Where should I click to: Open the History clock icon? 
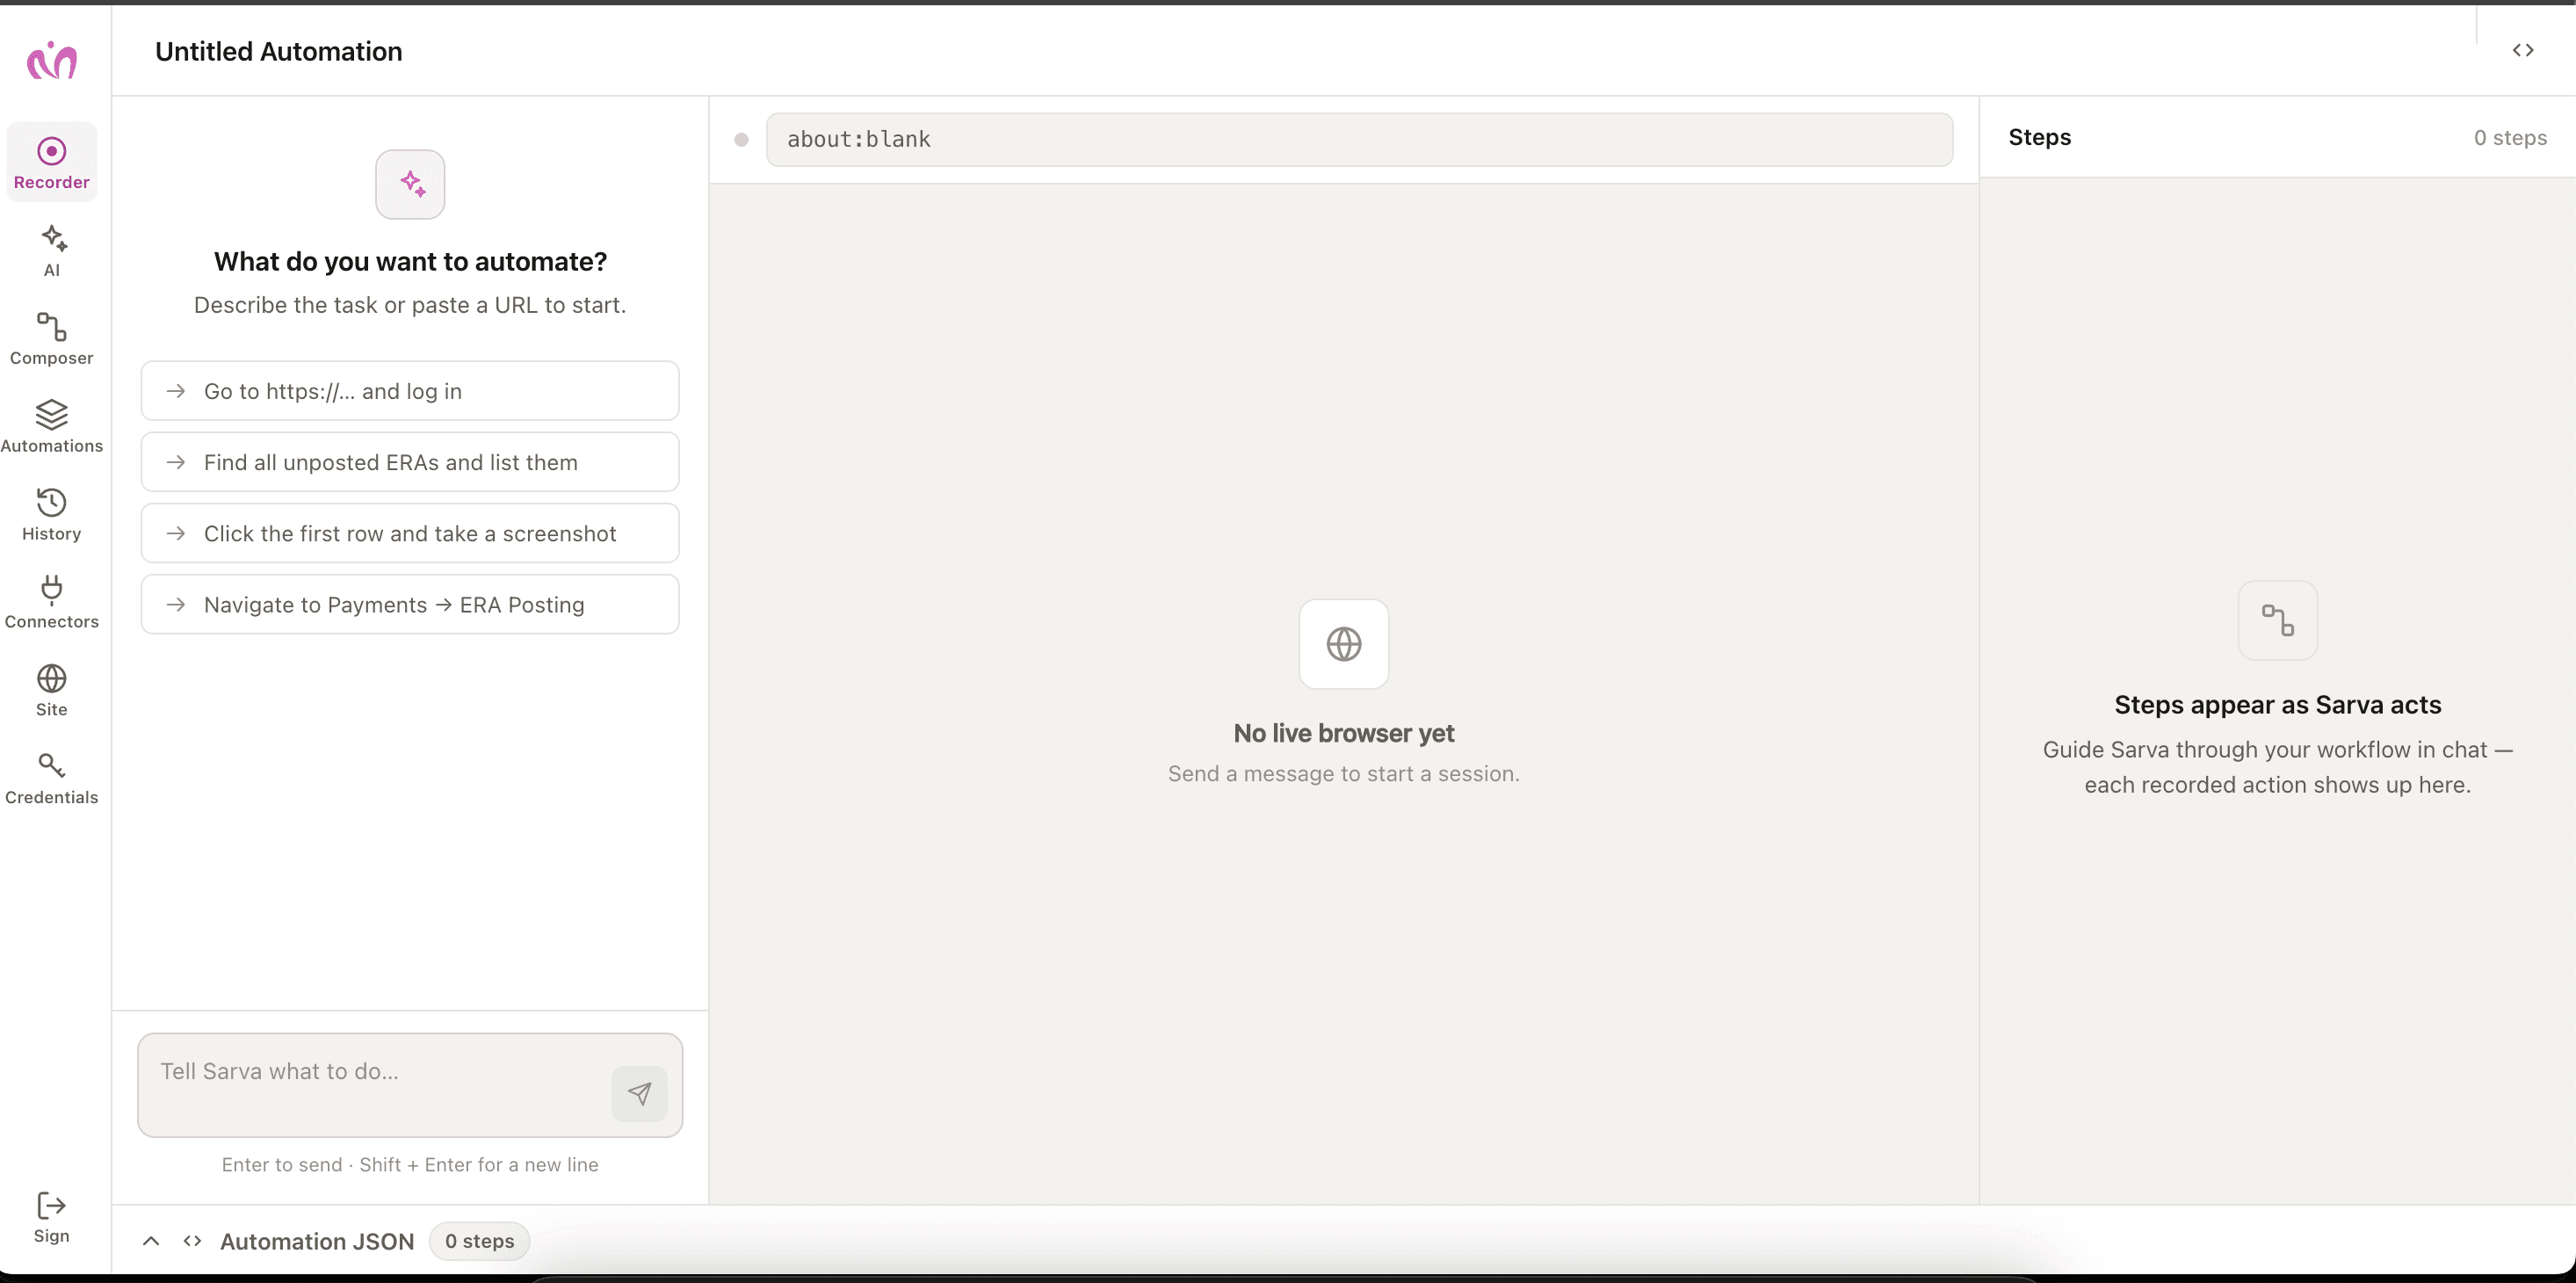pos(52,514)
